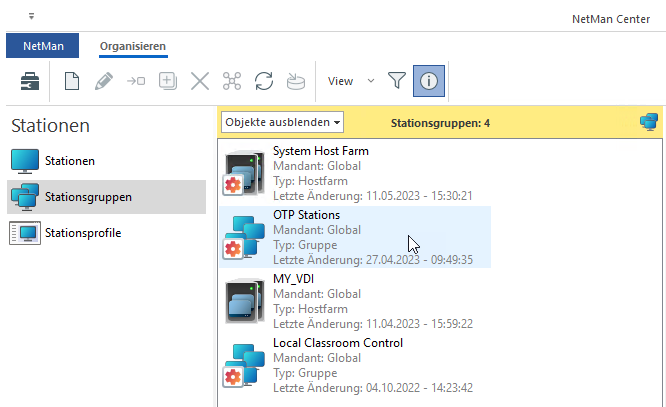666x407 pixels.
Task: Expand the 'Objekte ausblenden' dropdown
Action: tap(283, 122)
